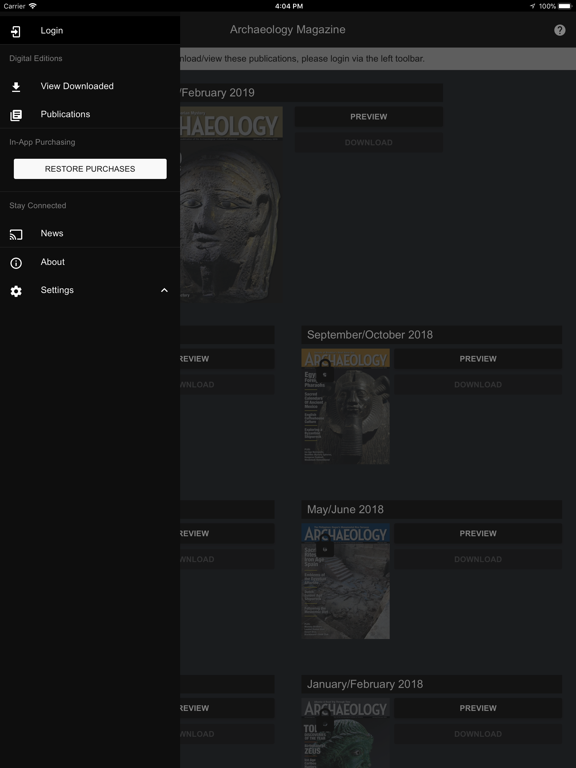Tap the About info circle icon
This screenshot has width=576, height=768.
point(16,263)
